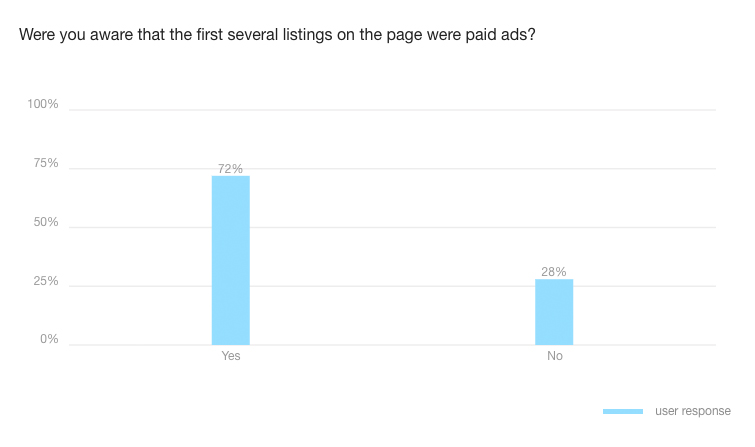
Task: Click the 25% y-axis label
Action: (x=46, y=281)
